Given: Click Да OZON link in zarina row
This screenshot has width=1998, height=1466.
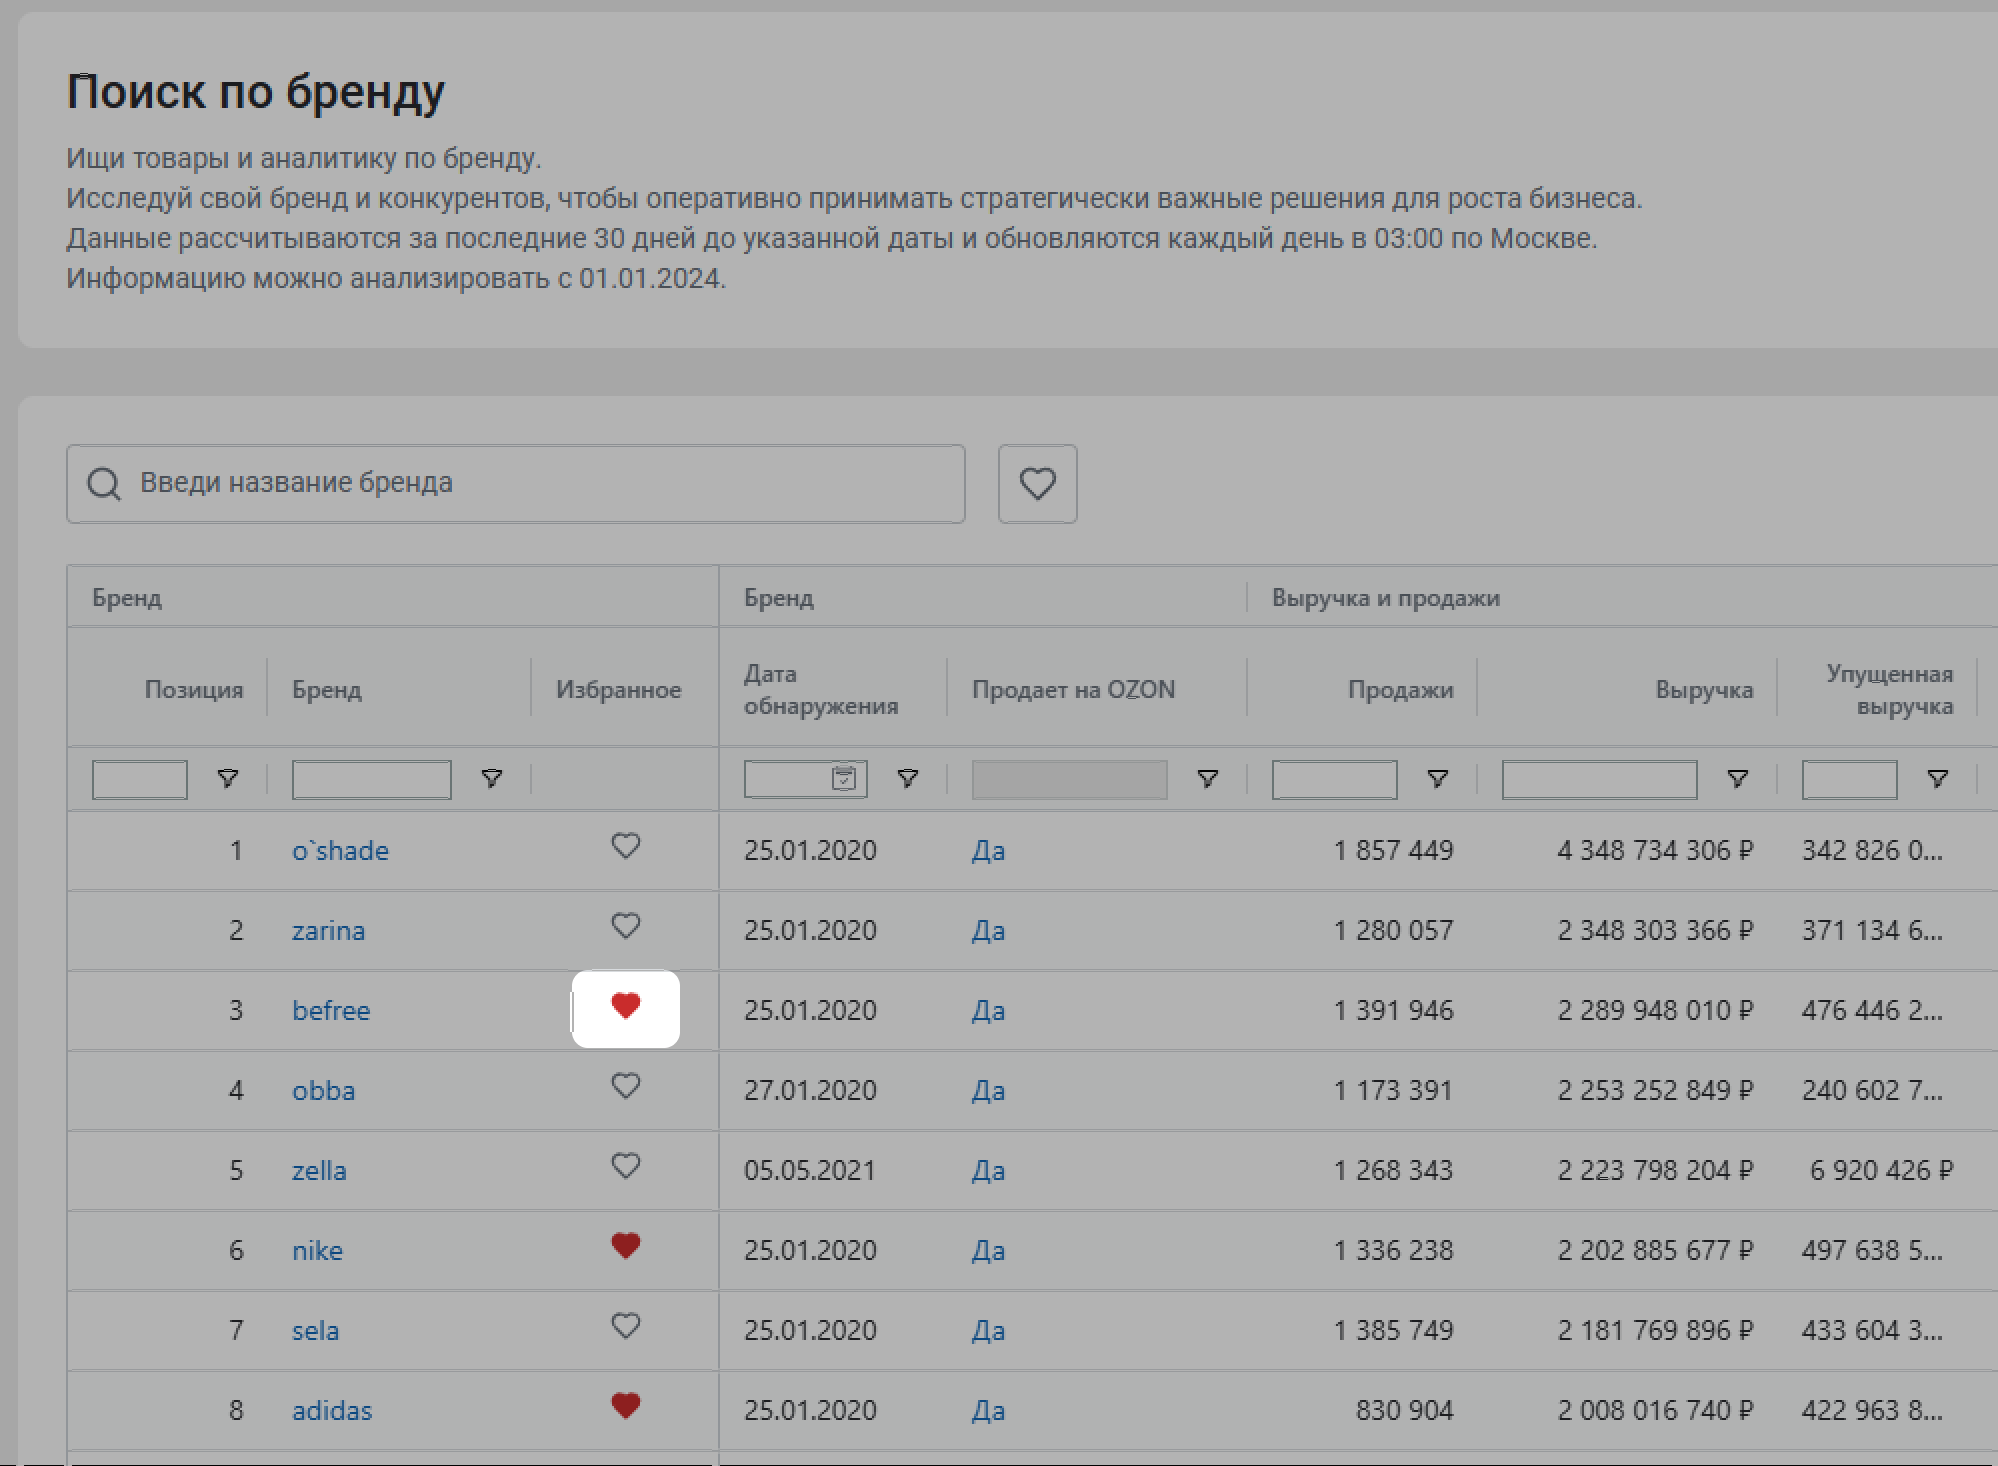Looking at the screenshot, I should click(988, 931).
